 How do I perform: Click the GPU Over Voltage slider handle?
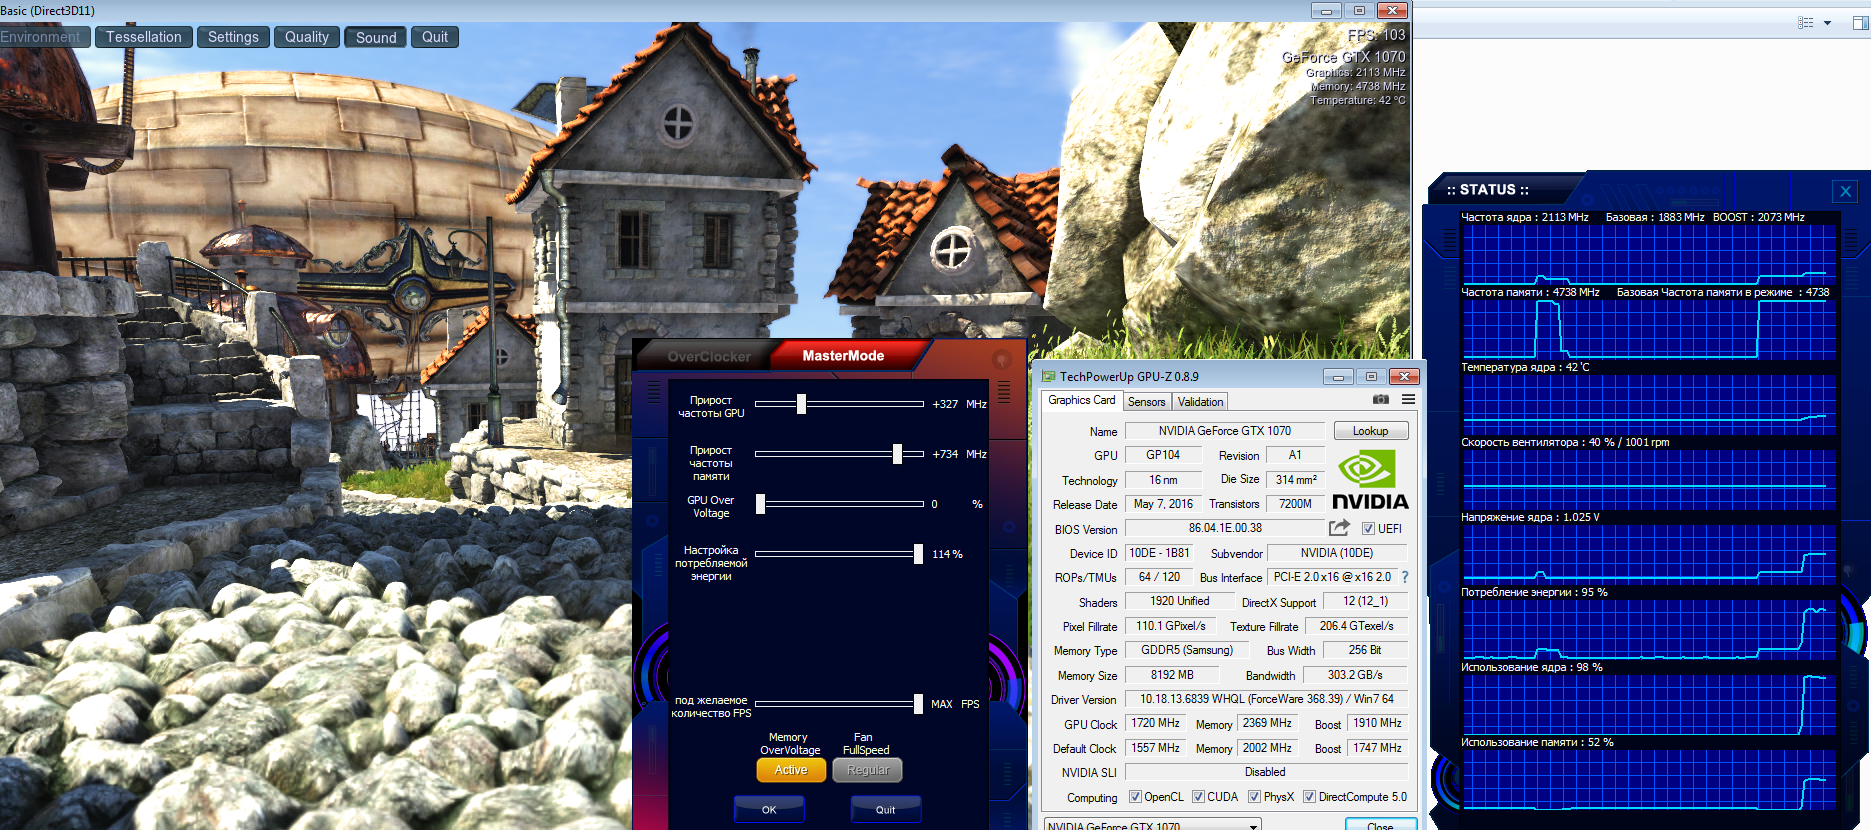click(x=760, y=504)
